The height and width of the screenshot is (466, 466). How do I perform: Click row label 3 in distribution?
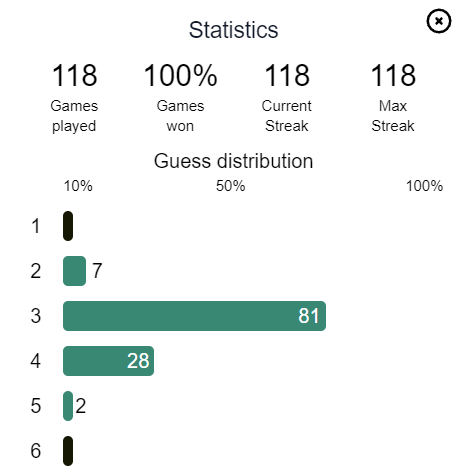36,316
